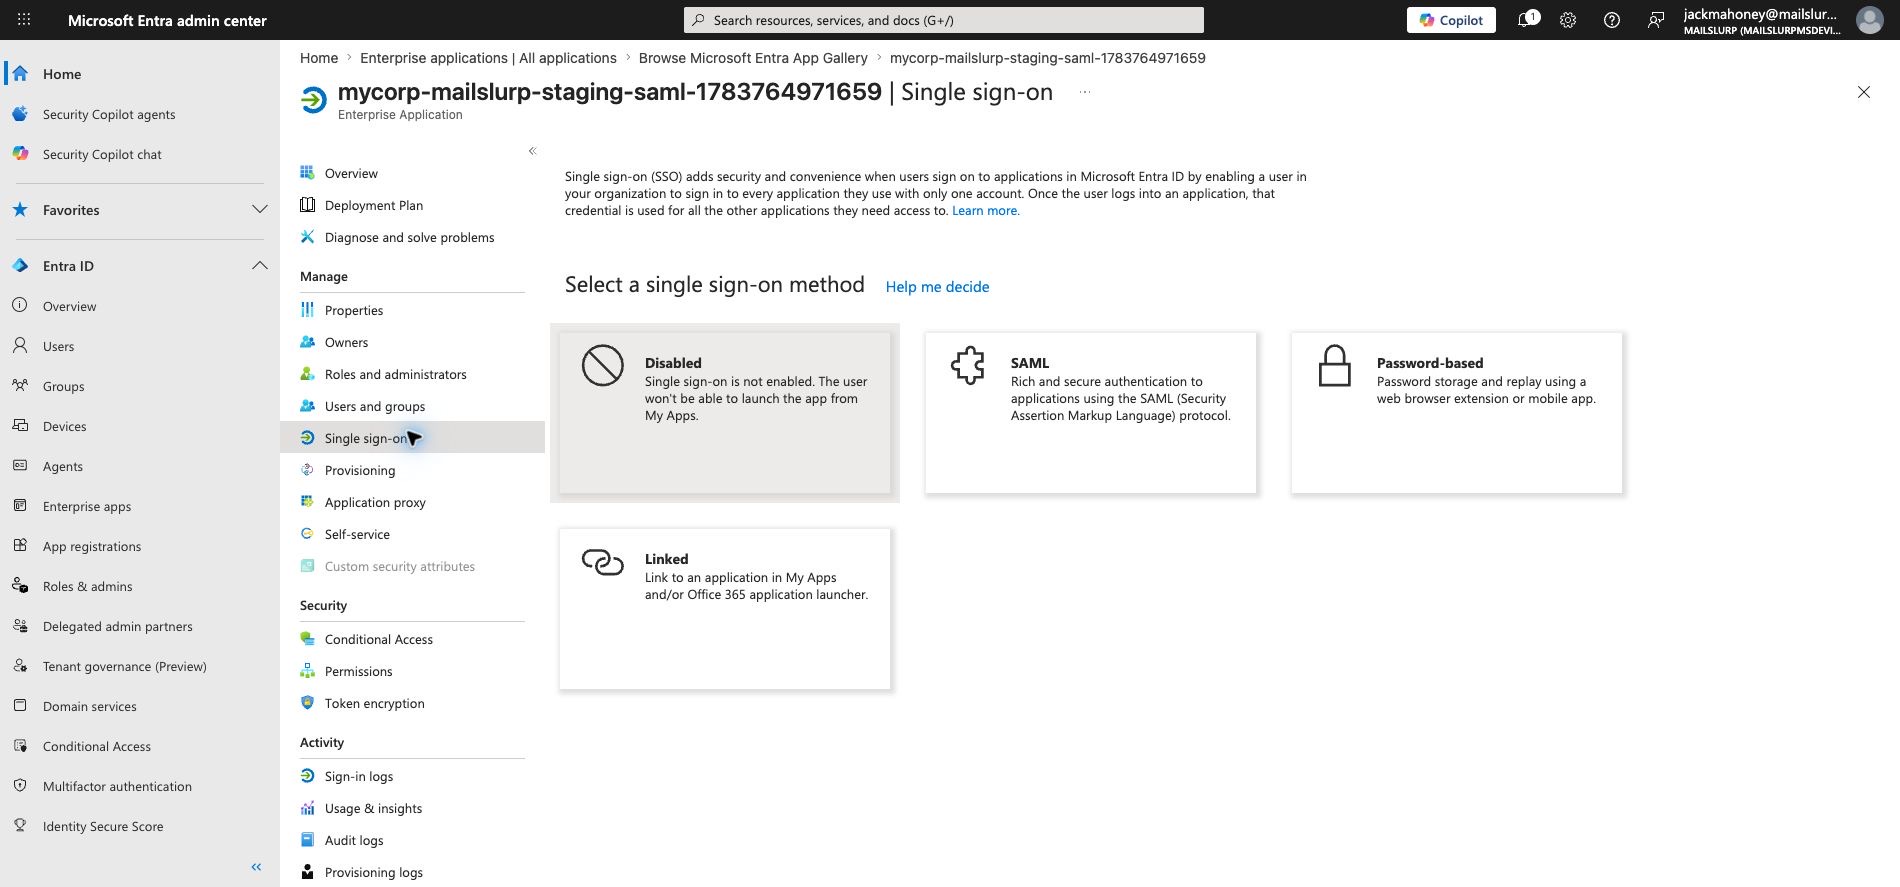Collapse the Entra ID section chevron
Image resolution: width=1900 pixels, height=887 pixels.
260,266
